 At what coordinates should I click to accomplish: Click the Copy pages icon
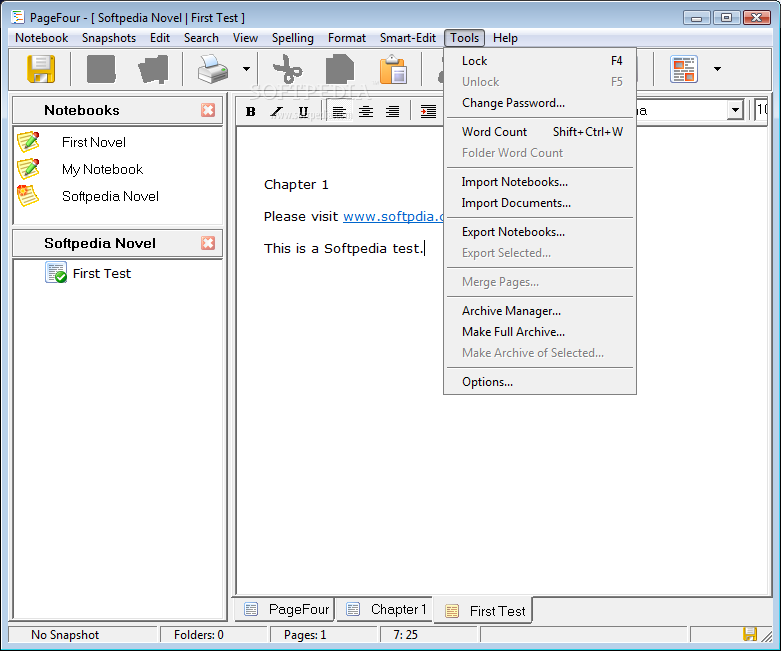(x=340, y=69)
